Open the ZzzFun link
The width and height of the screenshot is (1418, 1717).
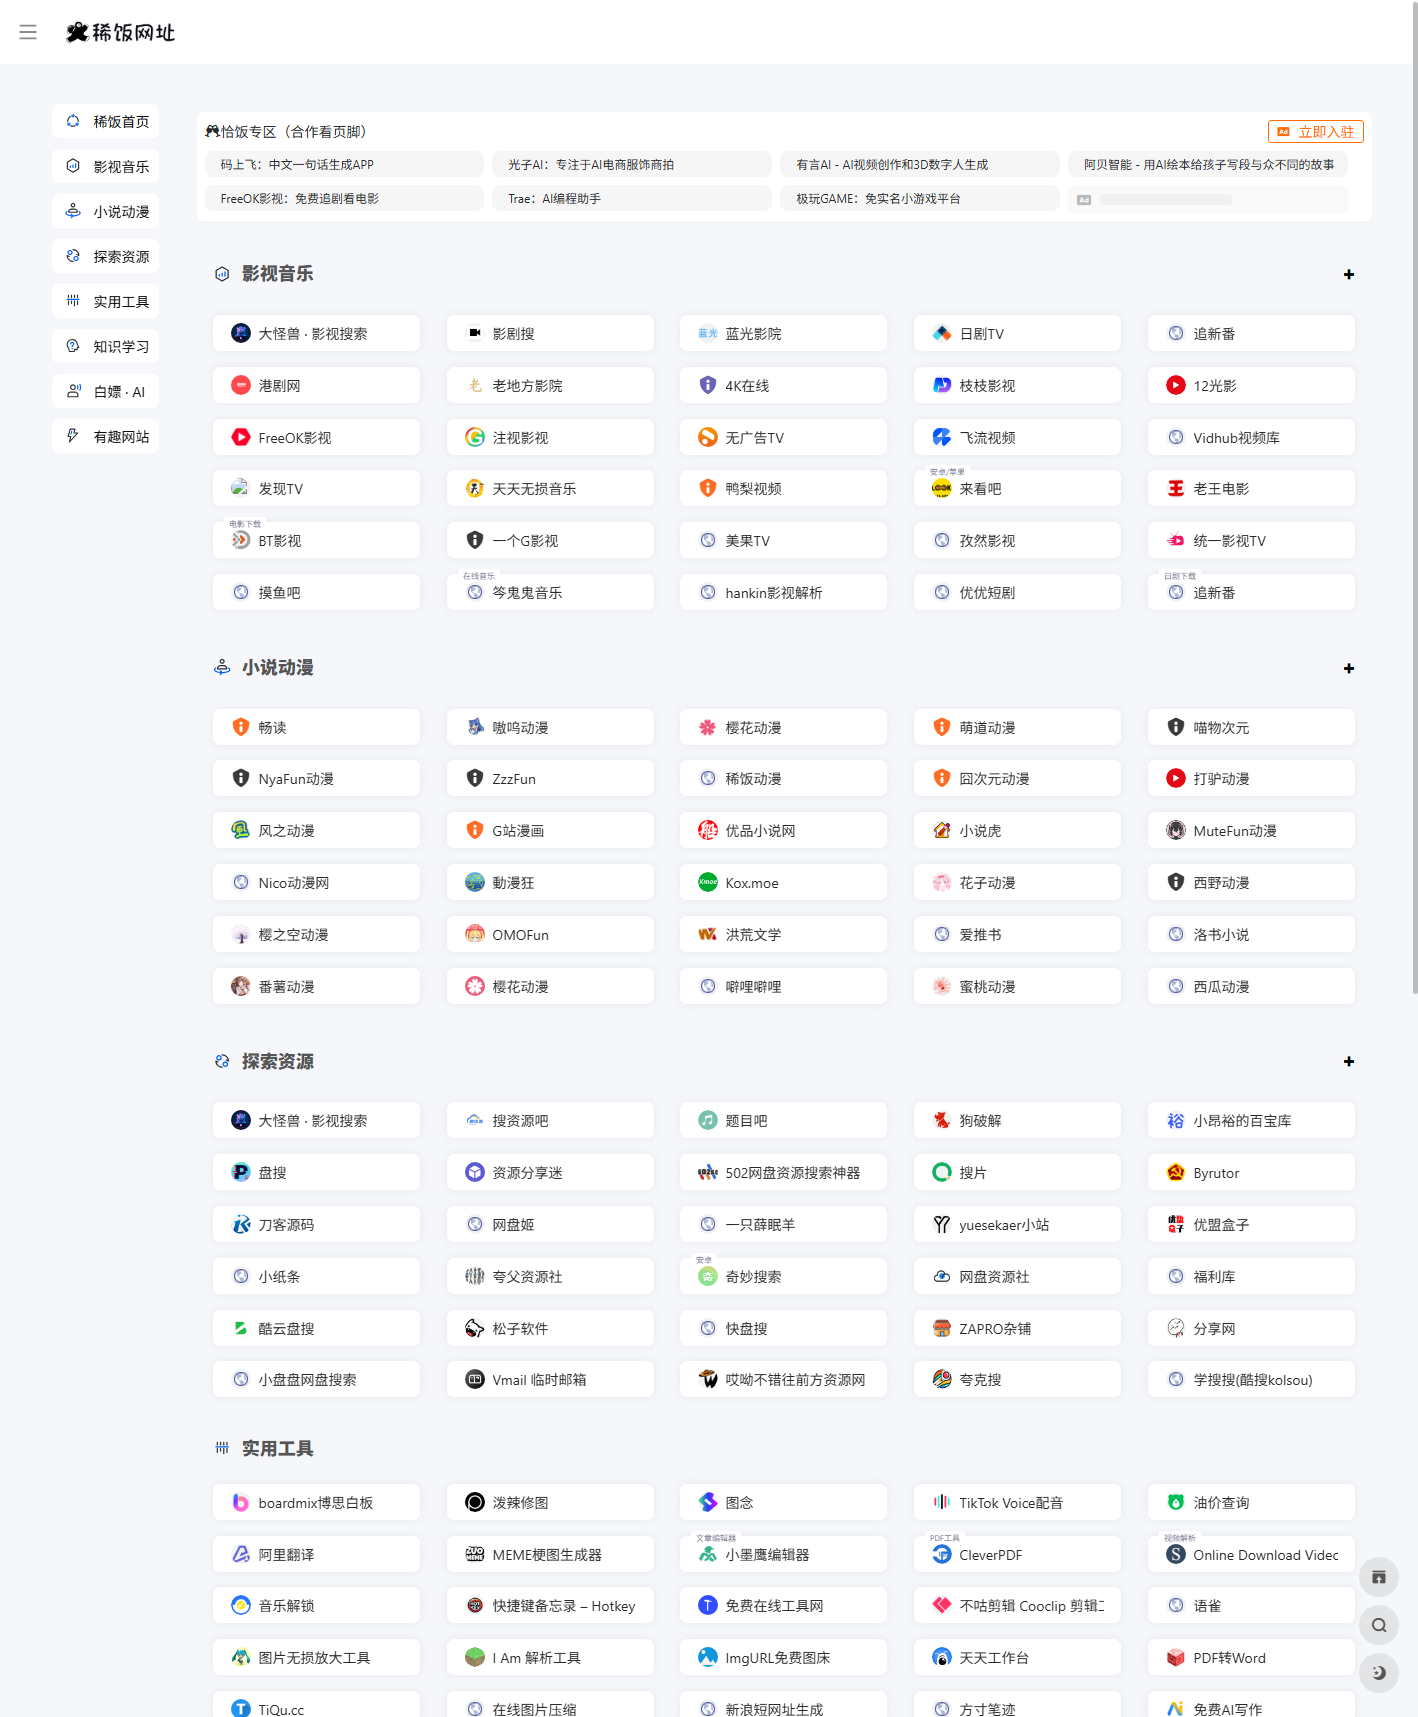(x=550, y=778)
